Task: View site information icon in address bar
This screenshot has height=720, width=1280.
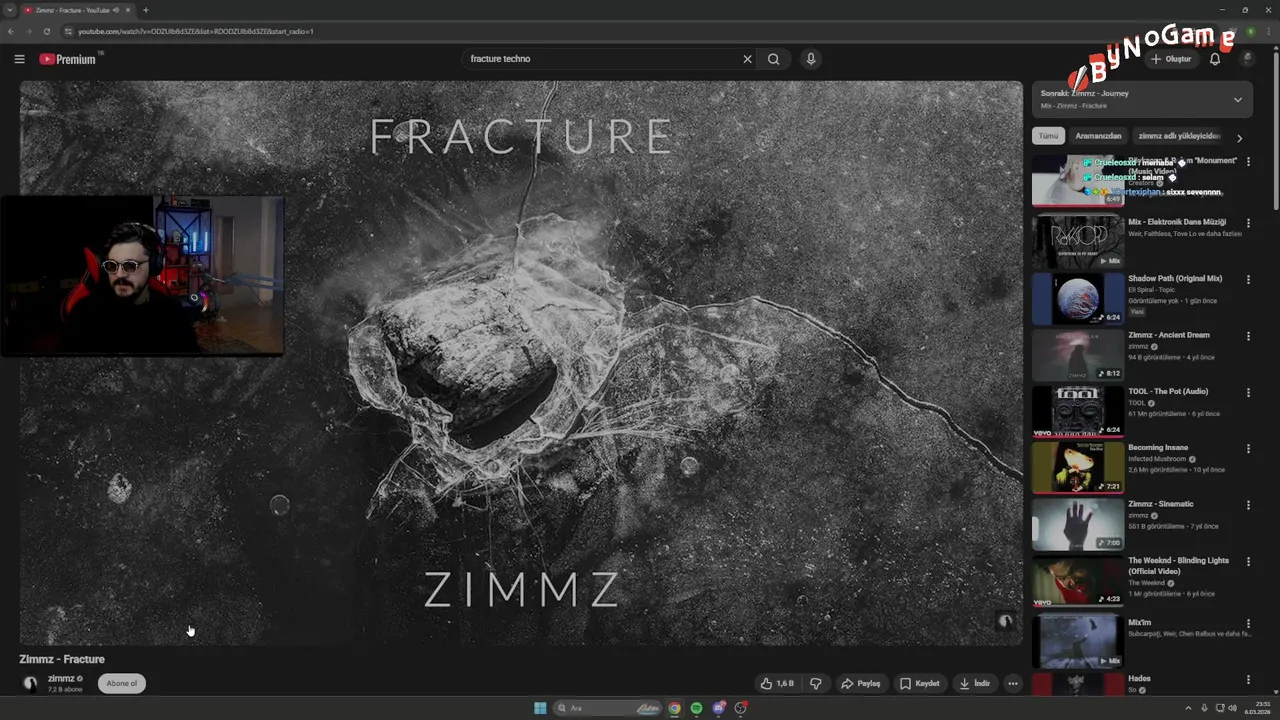Action: (x=68, y=31)
